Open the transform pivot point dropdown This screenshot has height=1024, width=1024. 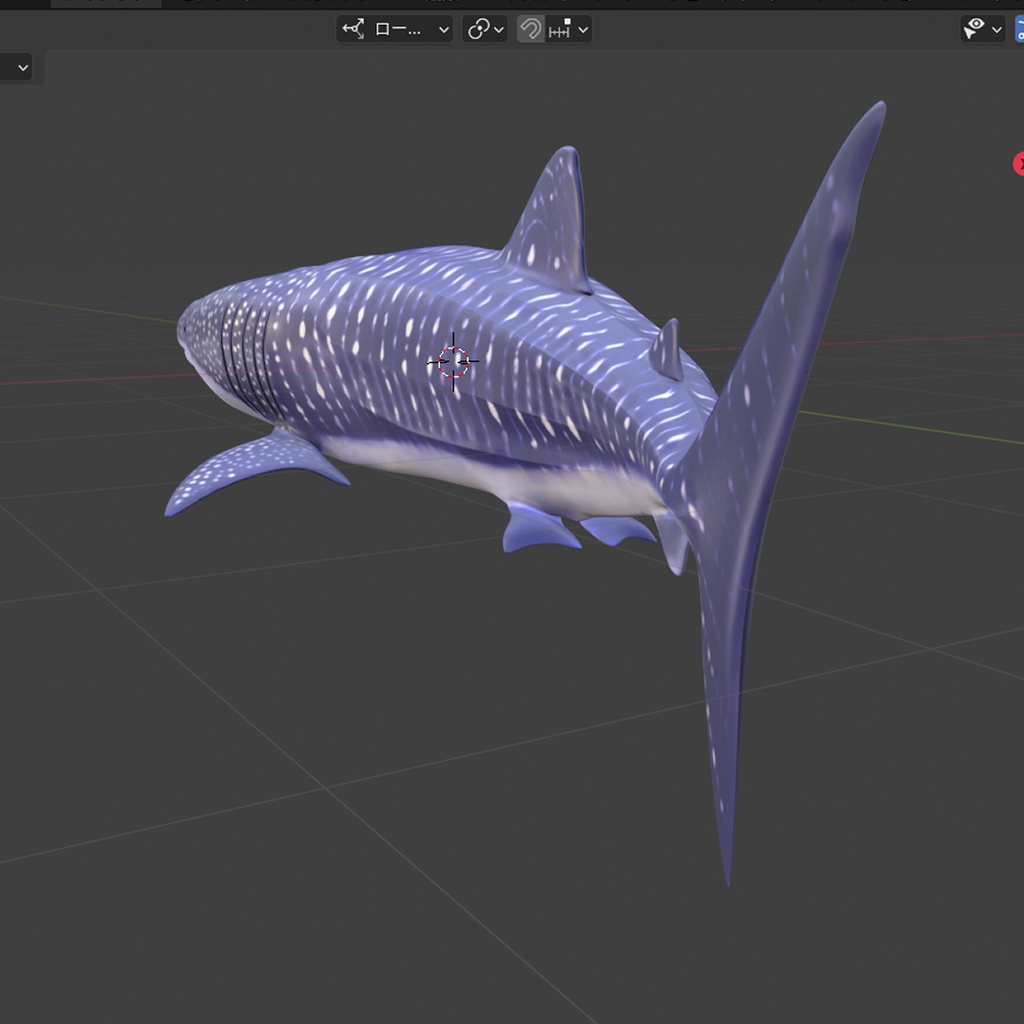443,30
